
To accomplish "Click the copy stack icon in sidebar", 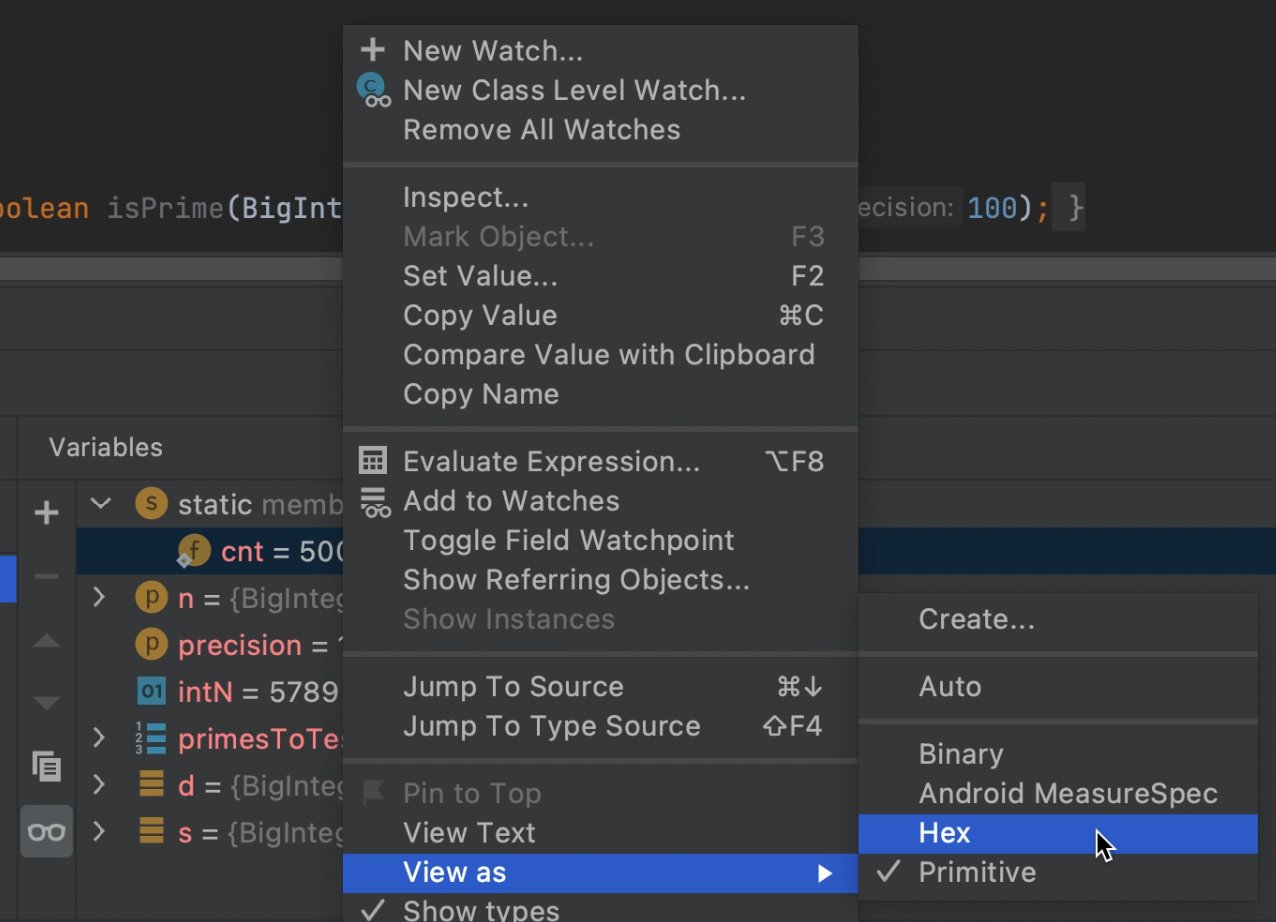I will (x=46, y=767).
